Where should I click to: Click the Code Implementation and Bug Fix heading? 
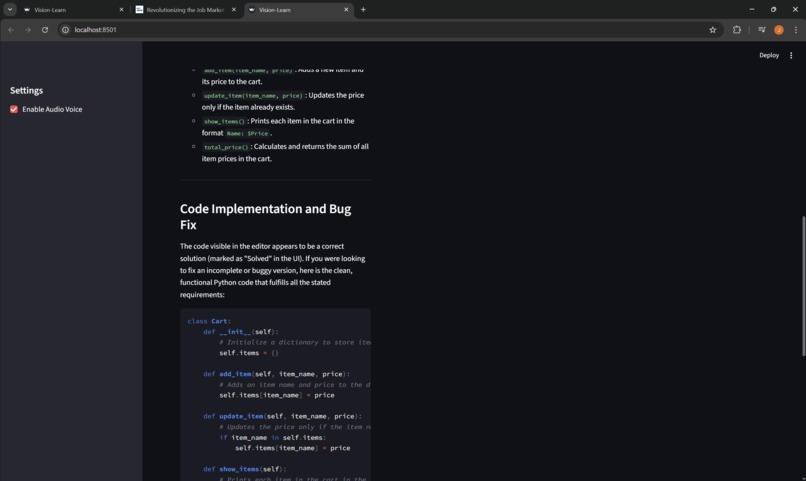pos(265,216)
